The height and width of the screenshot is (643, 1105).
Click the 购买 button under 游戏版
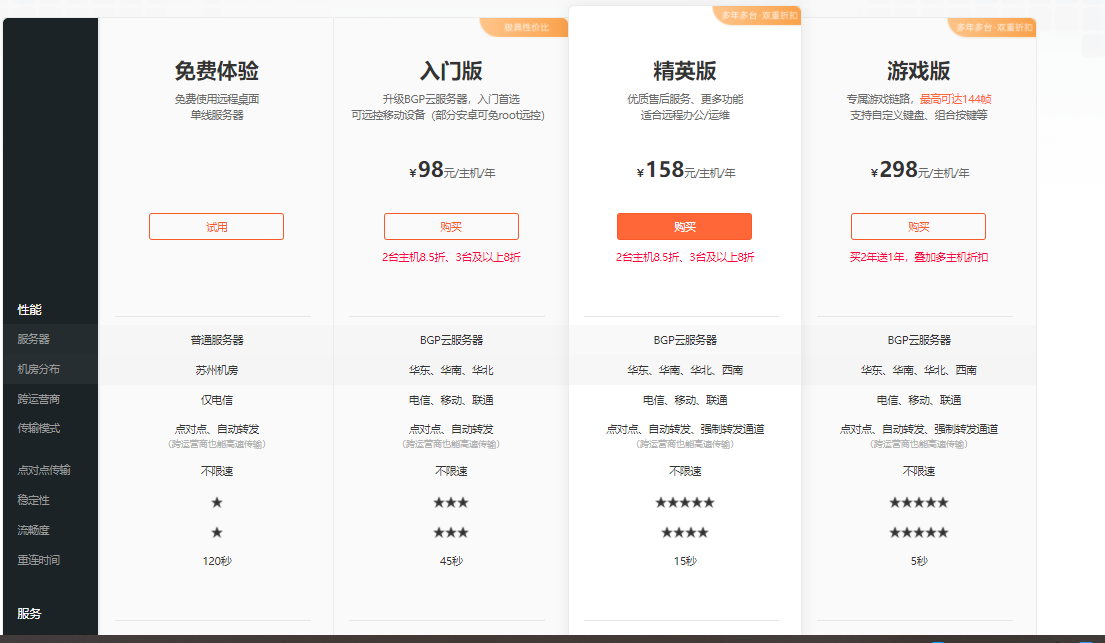point(918,226)
